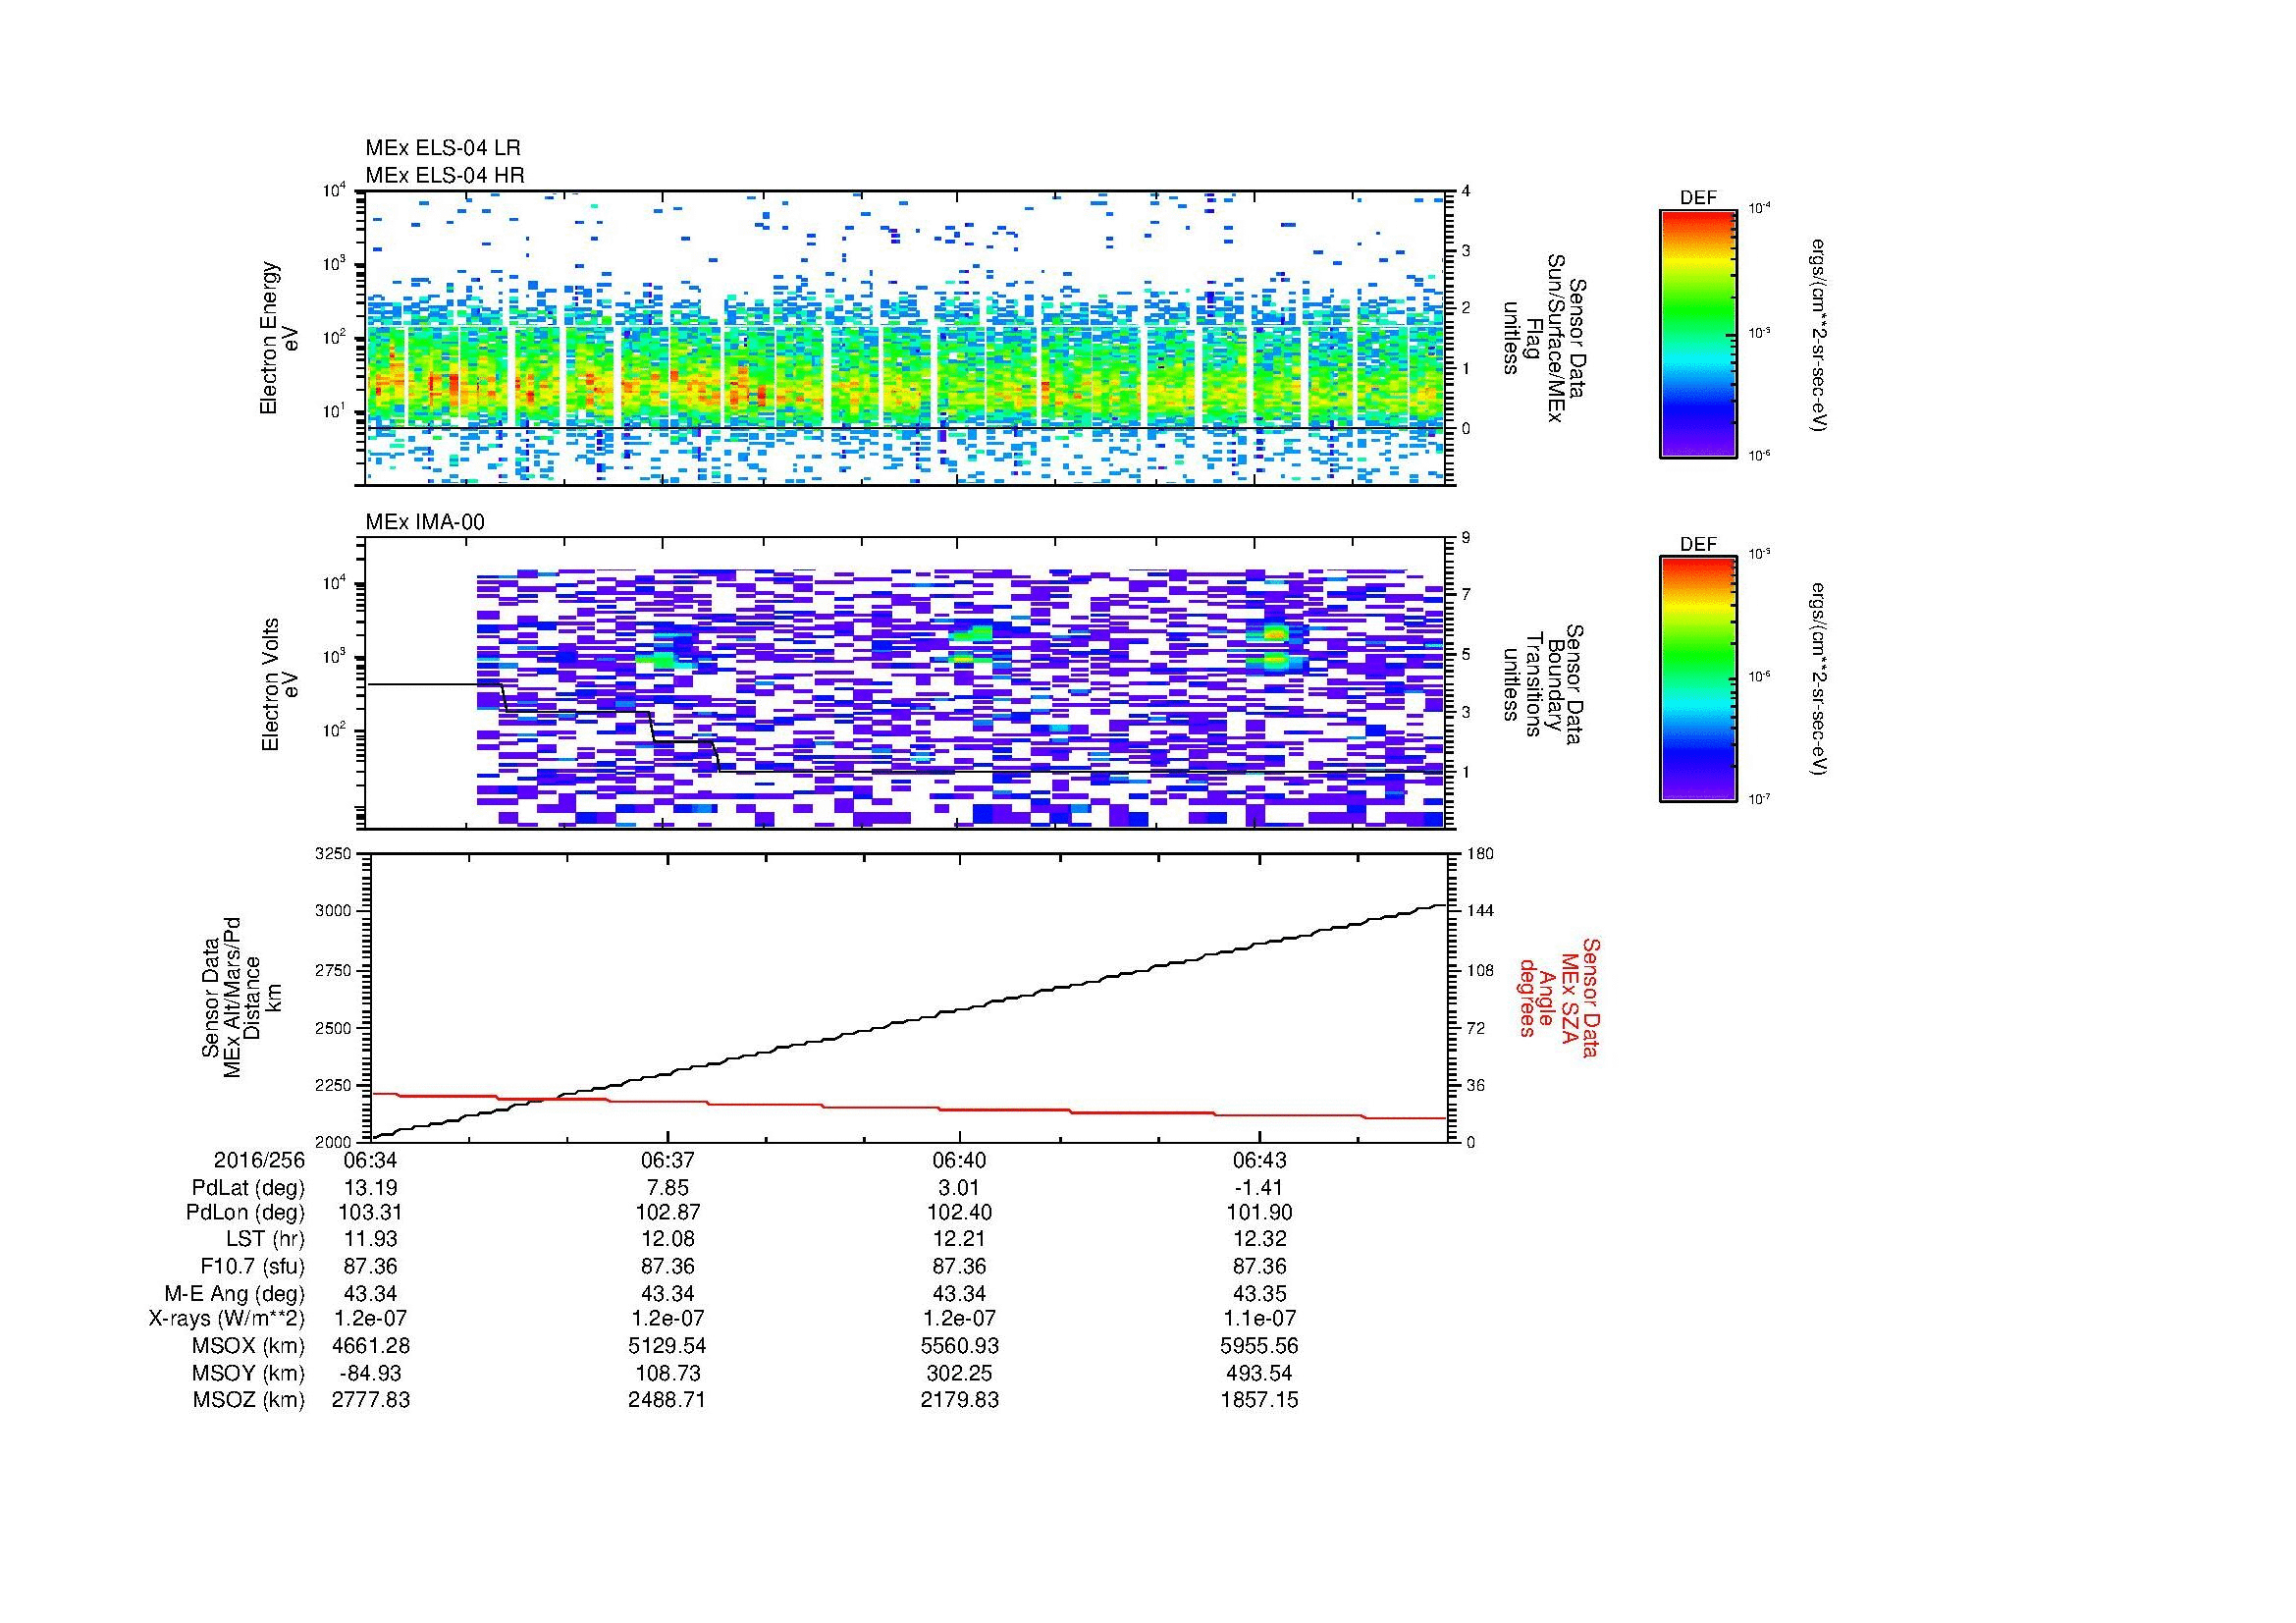Click M-E Ang value '43.35'
Screen dimensions: 2296x1623
click(x=1259, y=1294)
